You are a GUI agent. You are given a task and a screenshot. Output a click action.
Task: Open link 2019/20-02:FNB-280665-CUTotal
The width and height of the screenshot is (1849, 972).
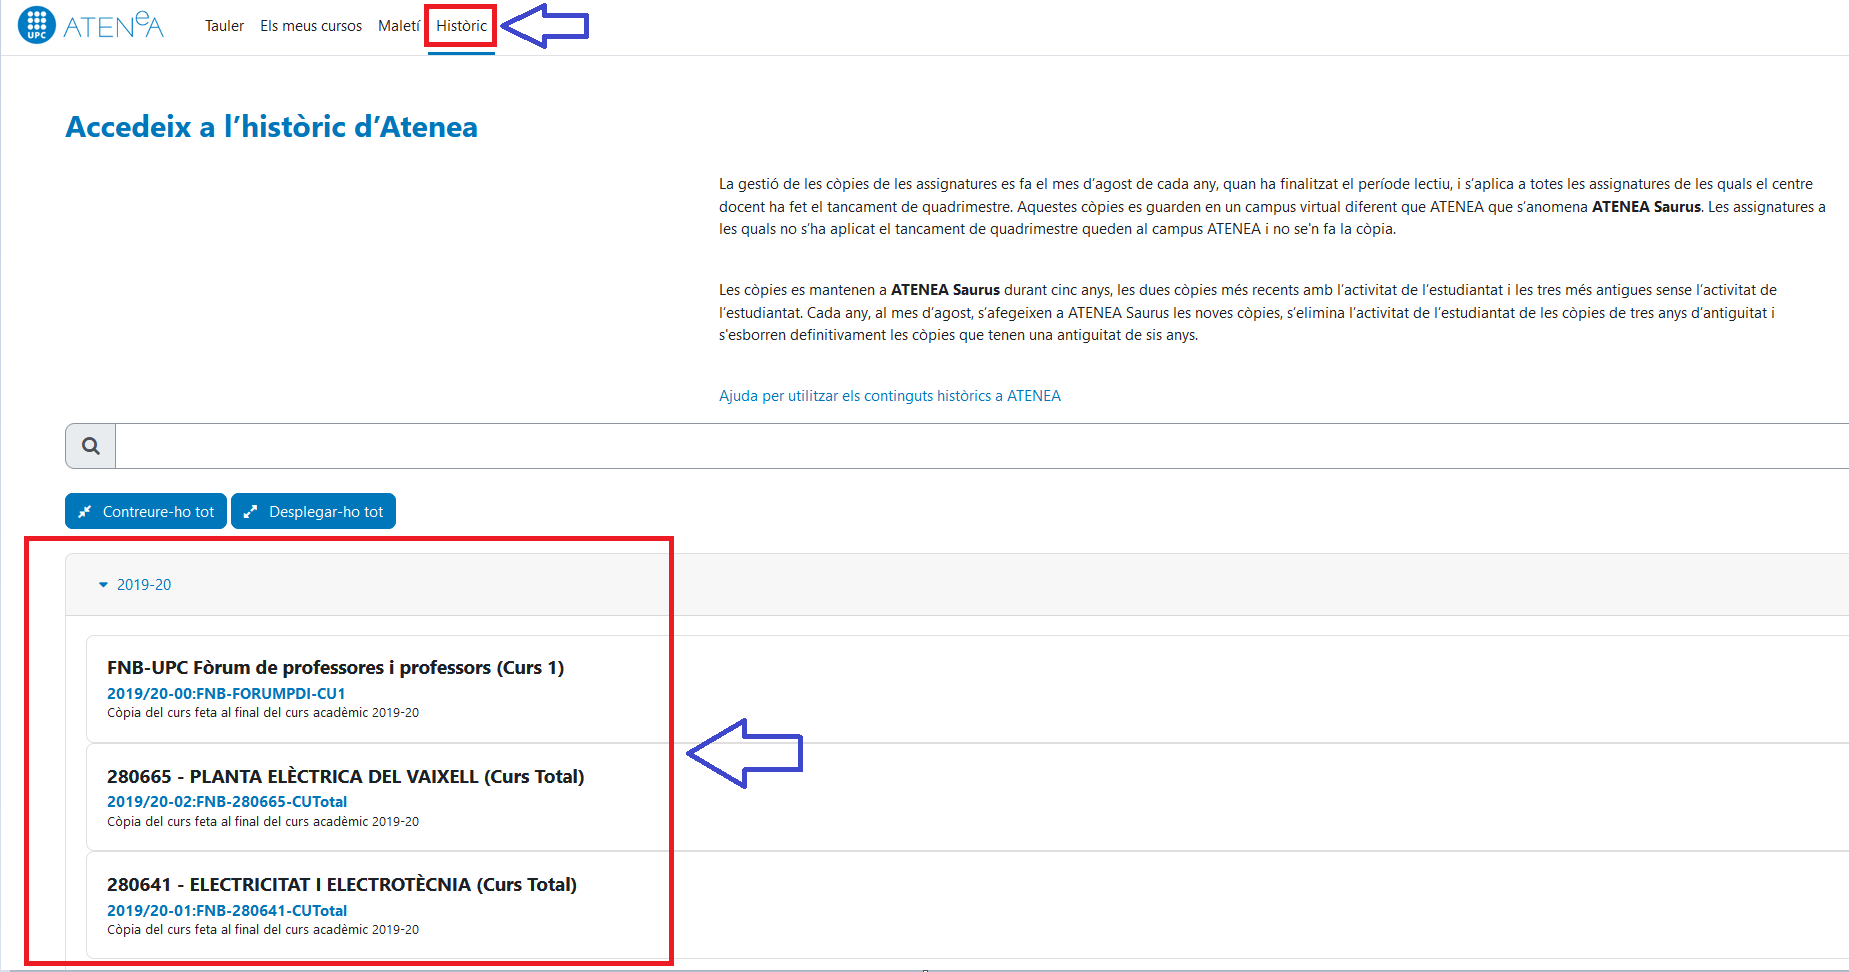pos(227,802)
